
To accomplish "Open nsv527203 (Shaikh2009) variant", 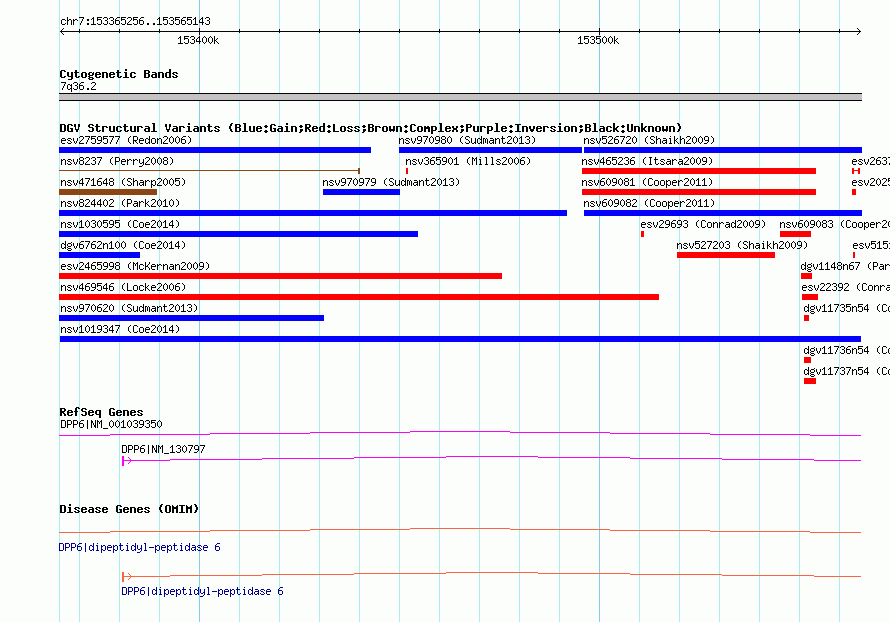I will [742, 245].
